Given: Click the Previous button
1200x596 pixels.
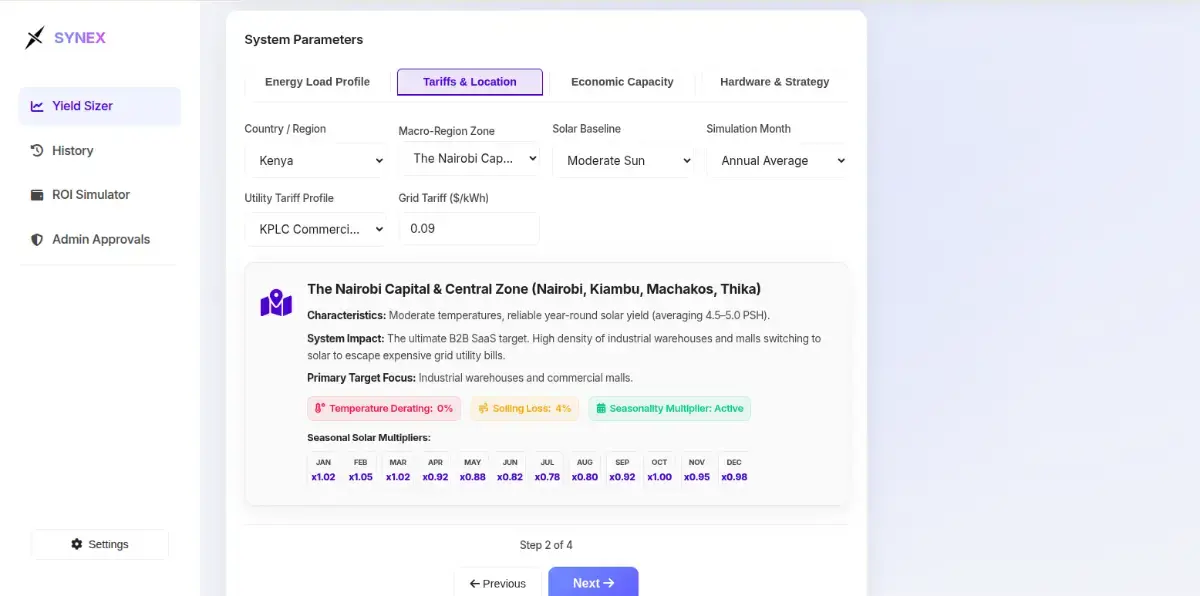Looking at the screenshot, I should coord(498,583).
